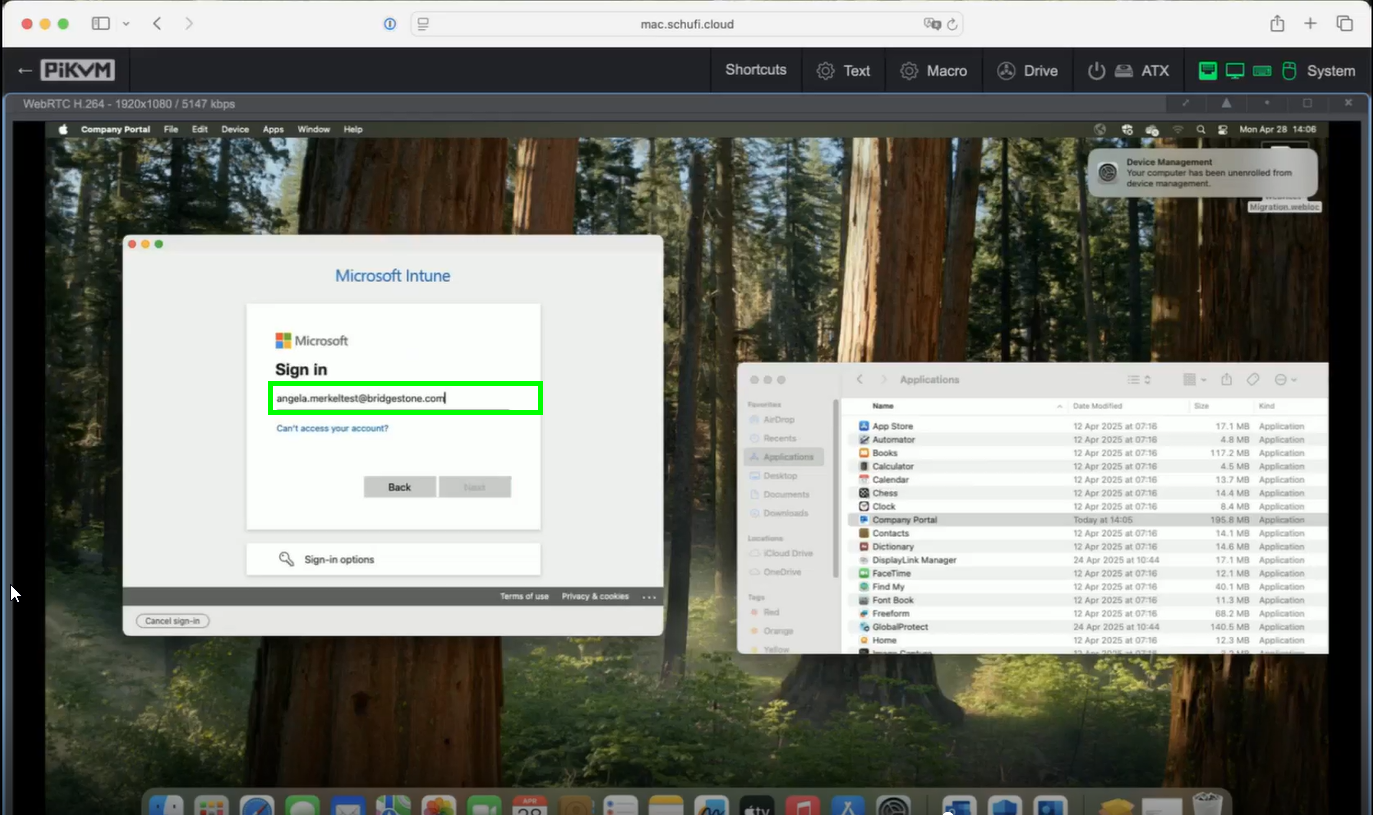Open the Window menu in the remote menu bar

click(x=314, y=129)
